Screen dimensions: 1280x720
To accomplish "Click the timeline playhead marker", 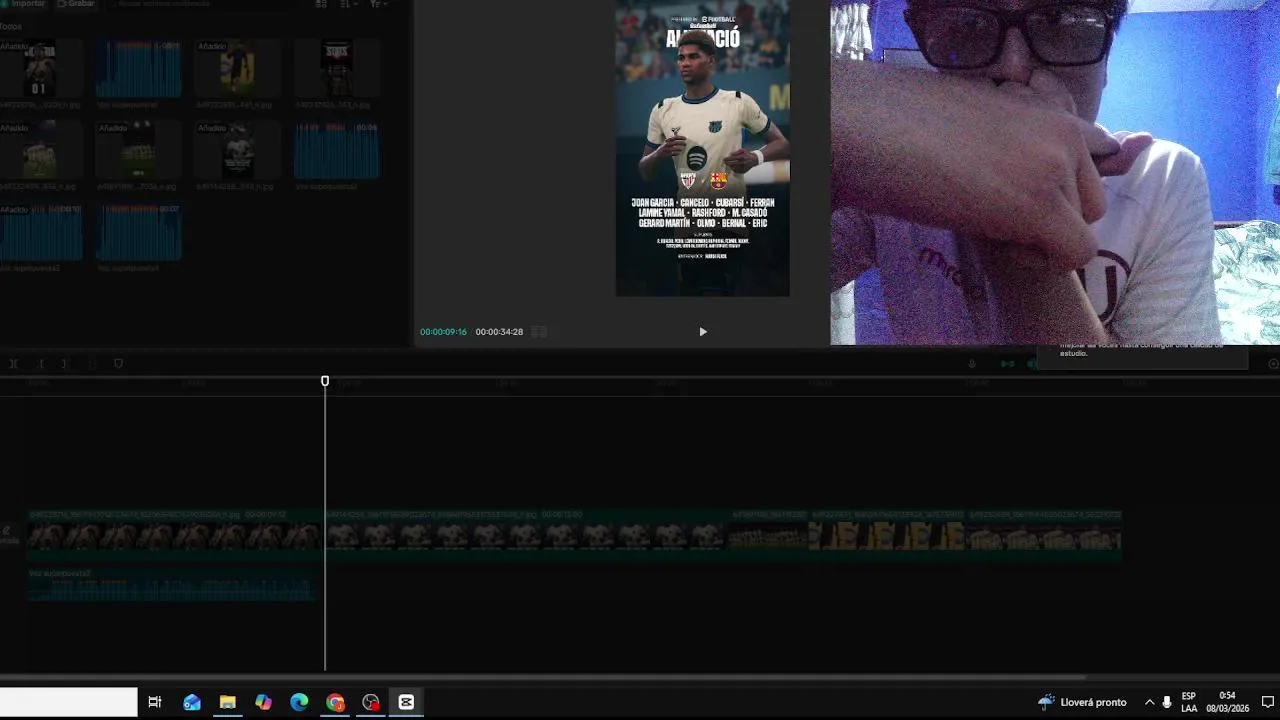I will coord(325,381).
